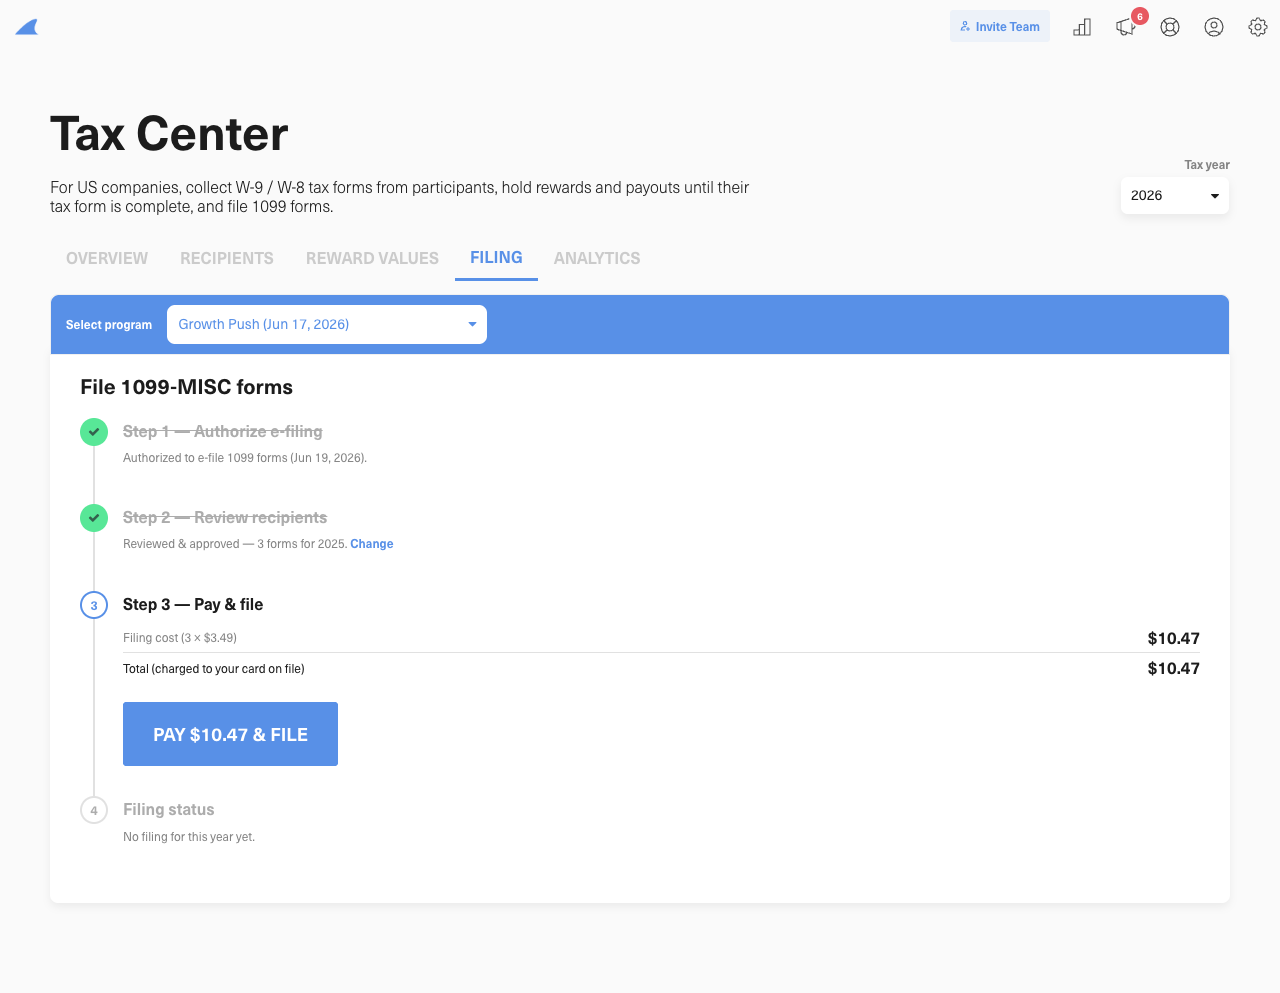Click the Step 1 green checkmark
This screenshot has width=1280, height=993.
pos(94,432)
